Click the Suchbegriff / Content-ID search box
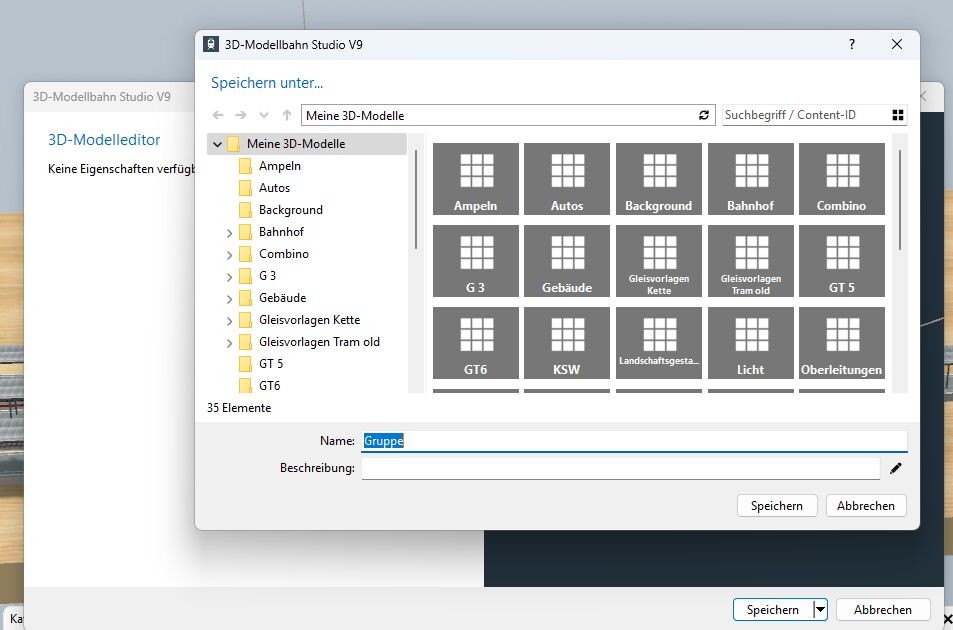This screenshot has width=953, height=630. pyautogui.click(x=803, y=116)
